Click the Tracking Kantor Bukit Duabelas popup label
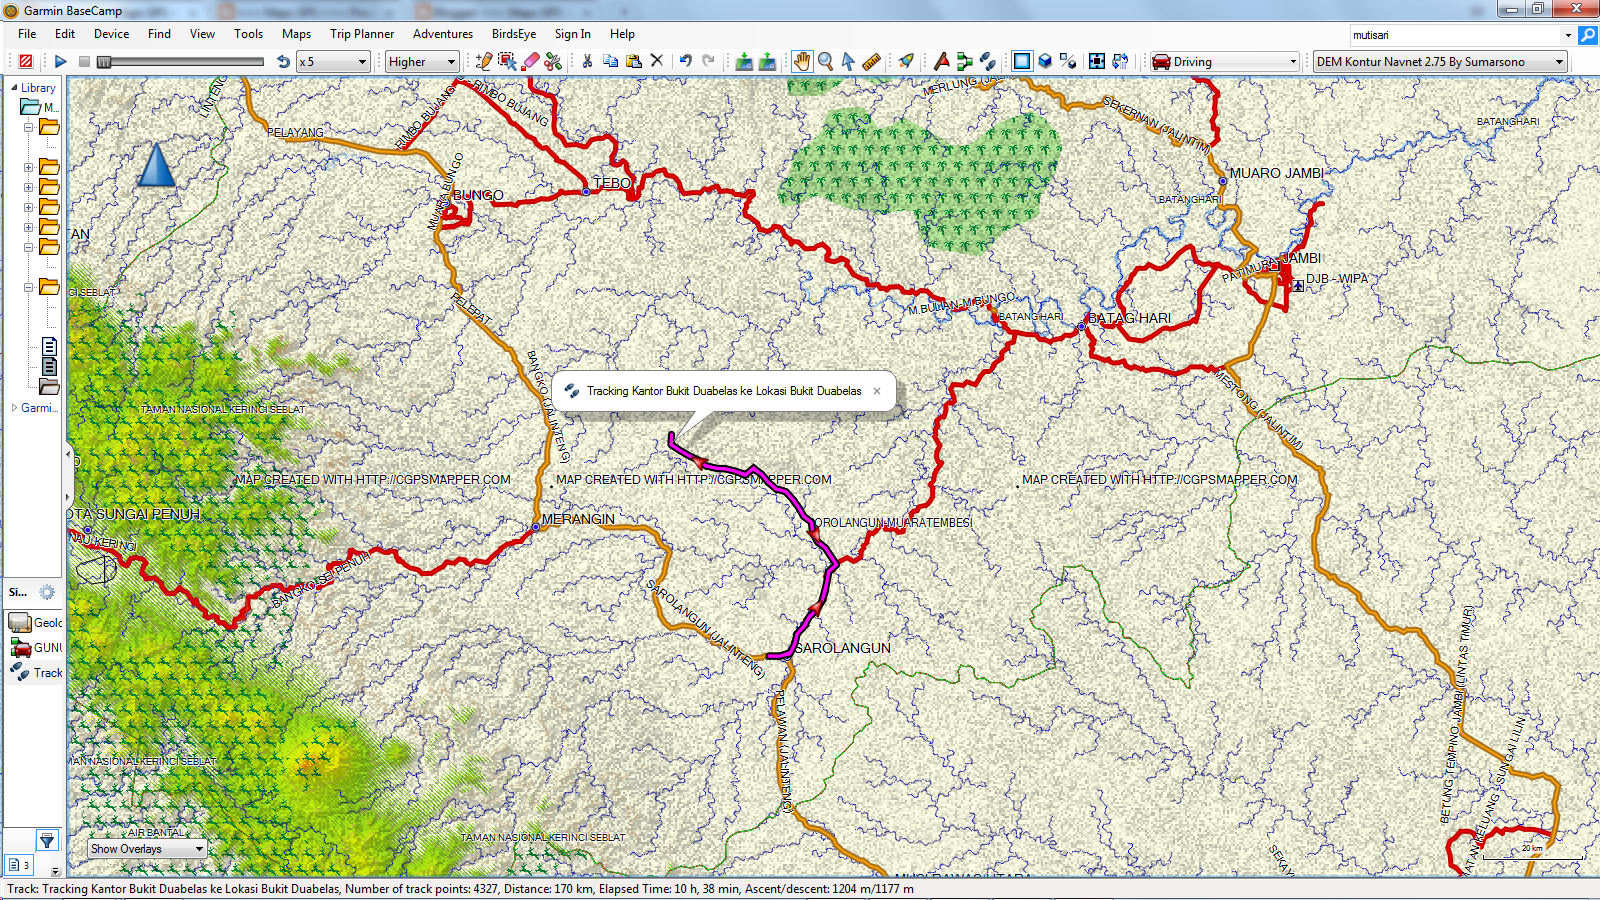Viewport: 1600px width, 900px height. [x=724, y=391]
